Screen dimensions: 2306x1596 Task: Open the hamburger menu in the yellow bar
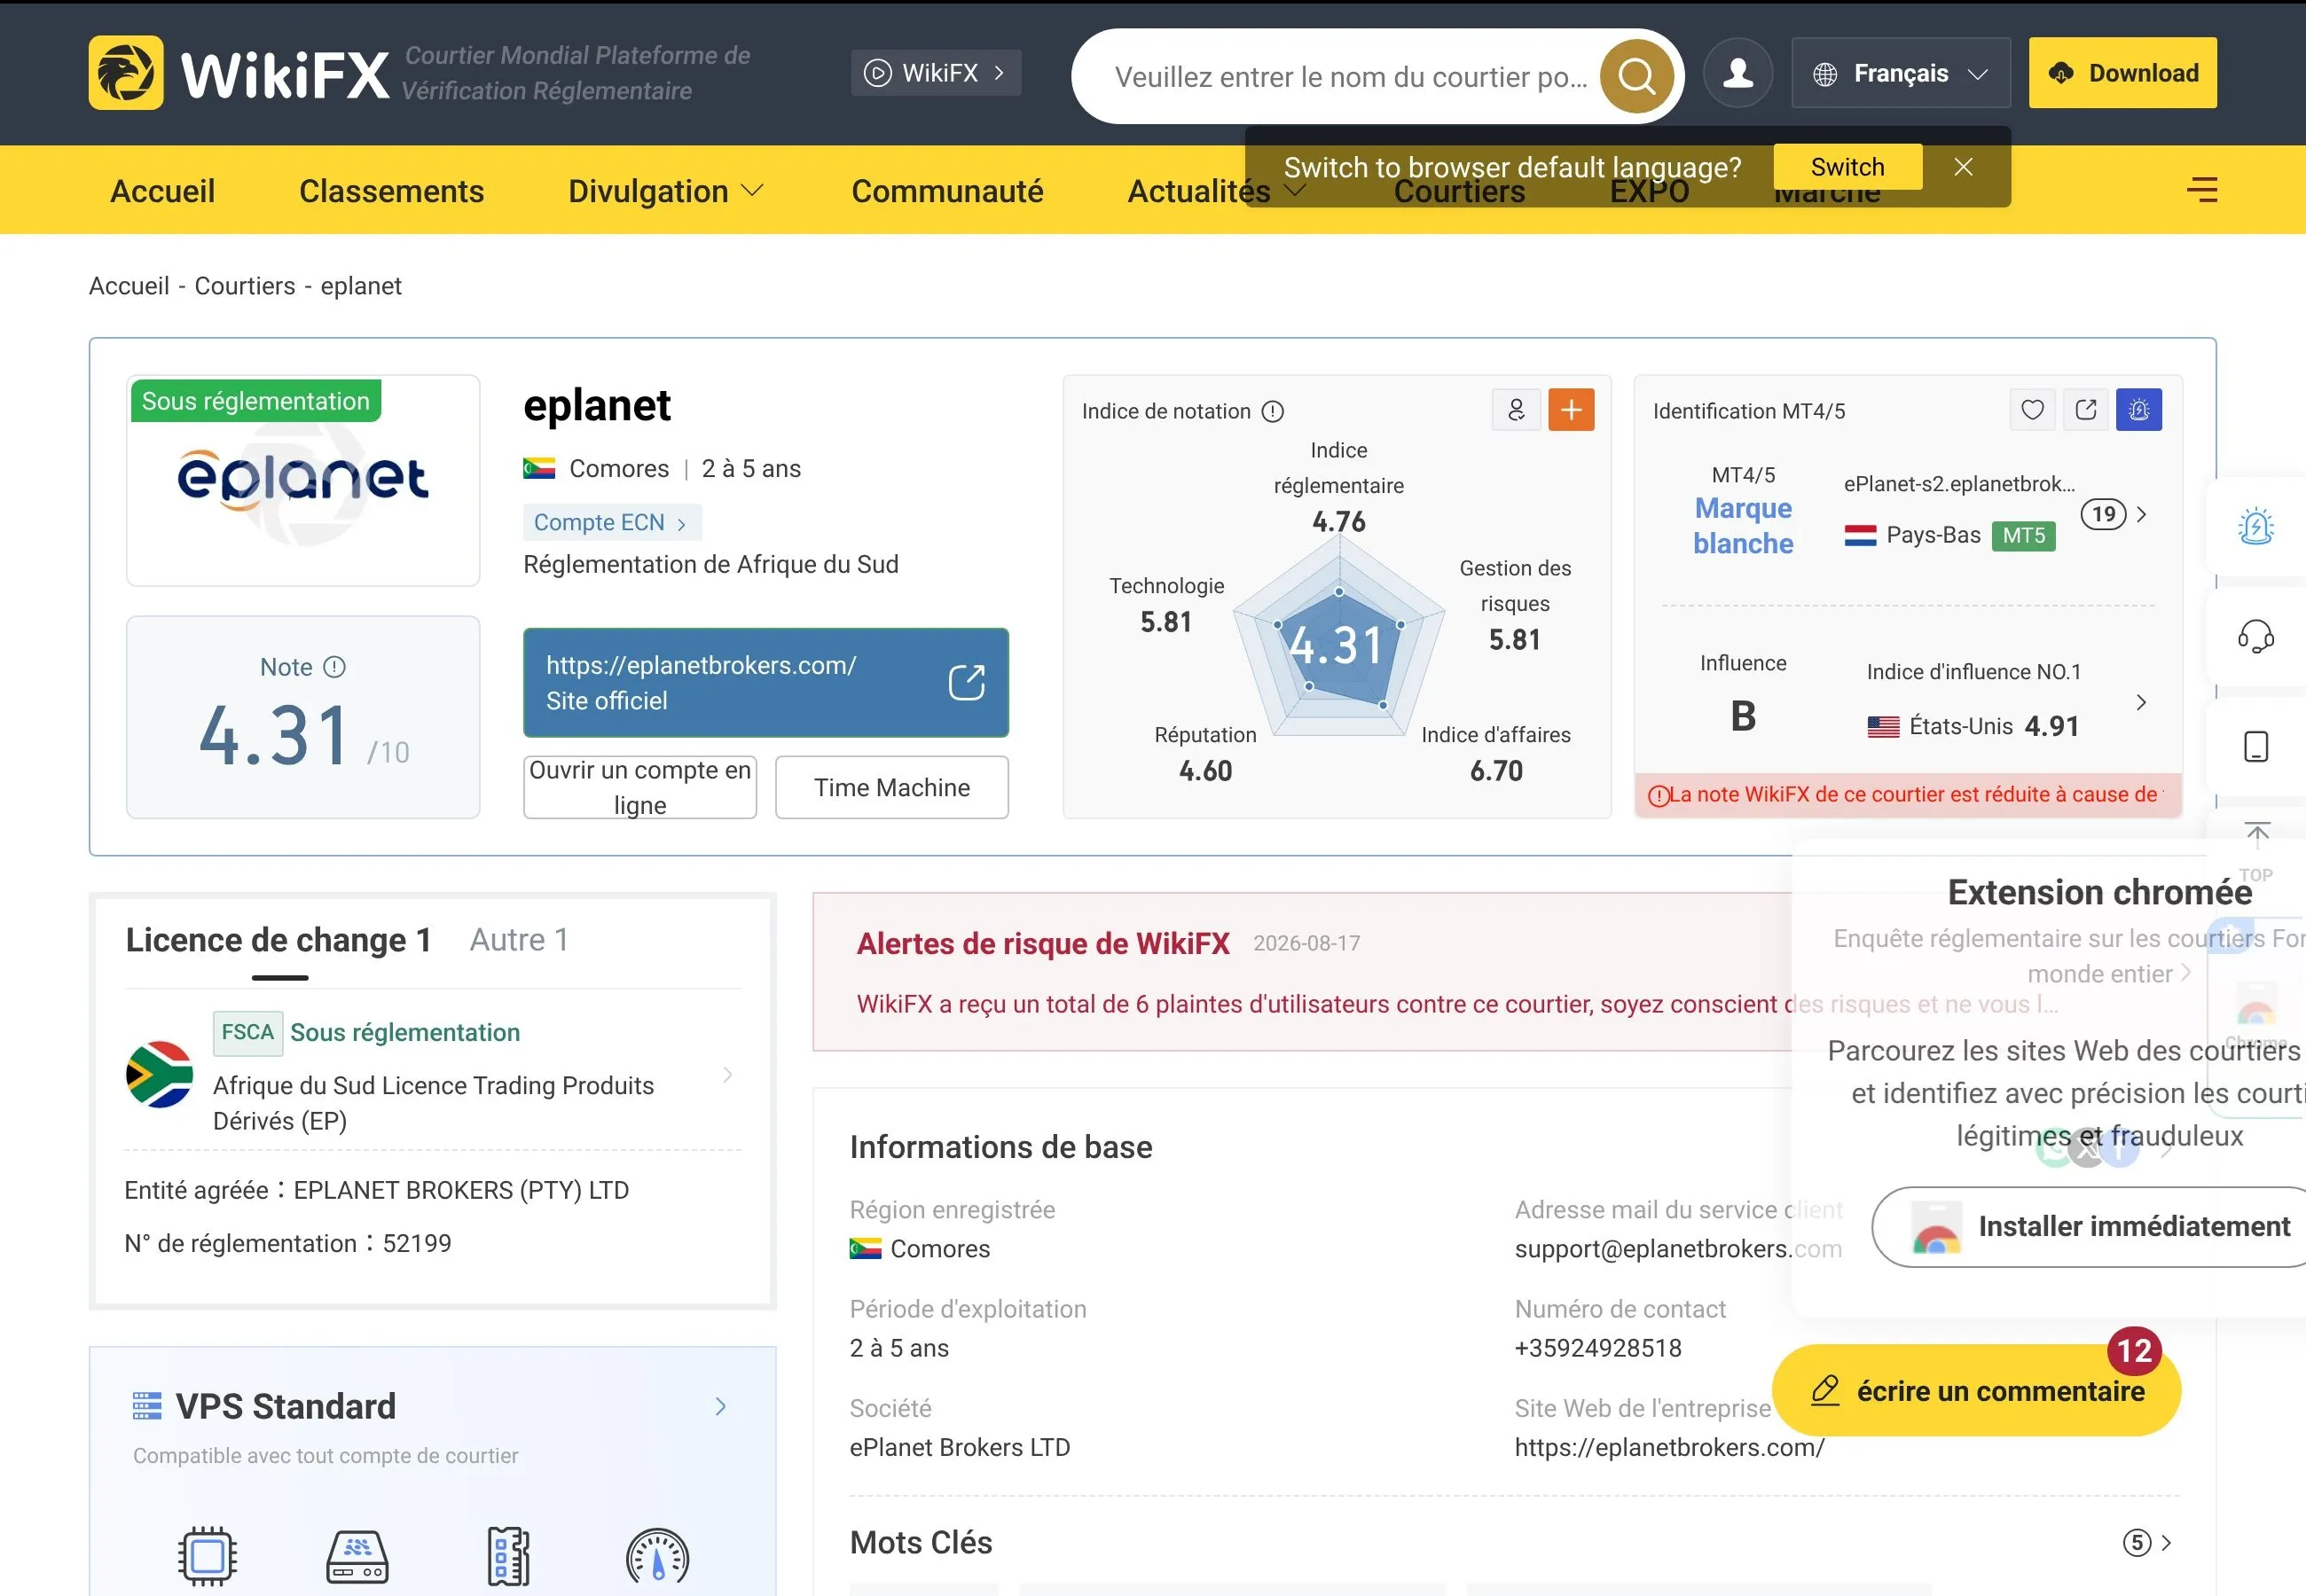pos(2202,190)
